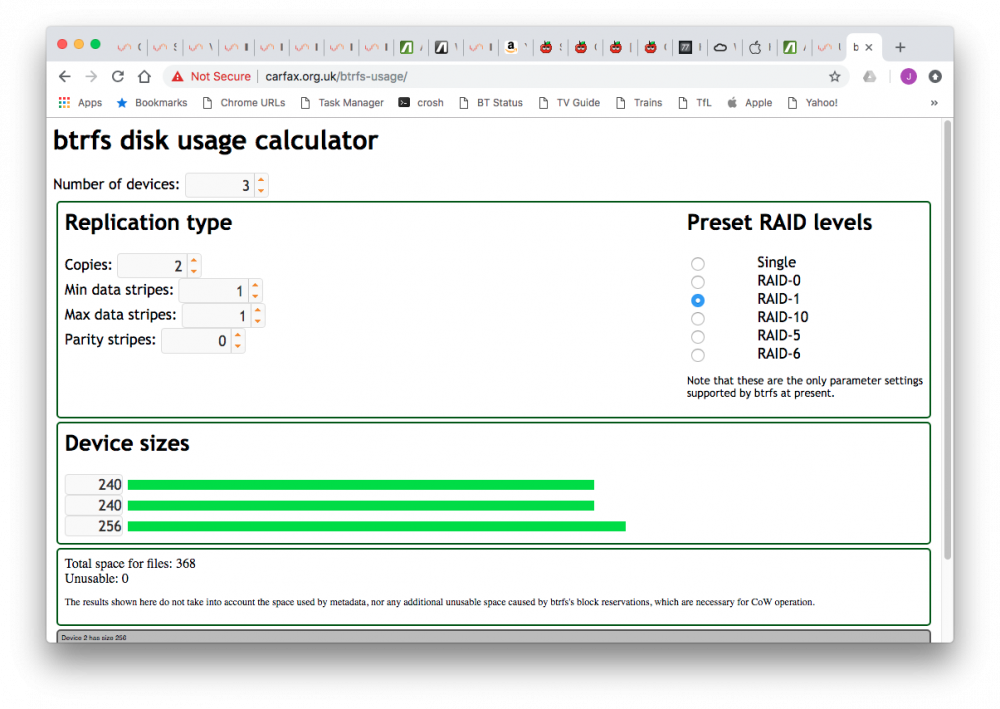The image size is (1000, 709).
Task: Open the purple profile avatar menu
Action: coord(908,77)
